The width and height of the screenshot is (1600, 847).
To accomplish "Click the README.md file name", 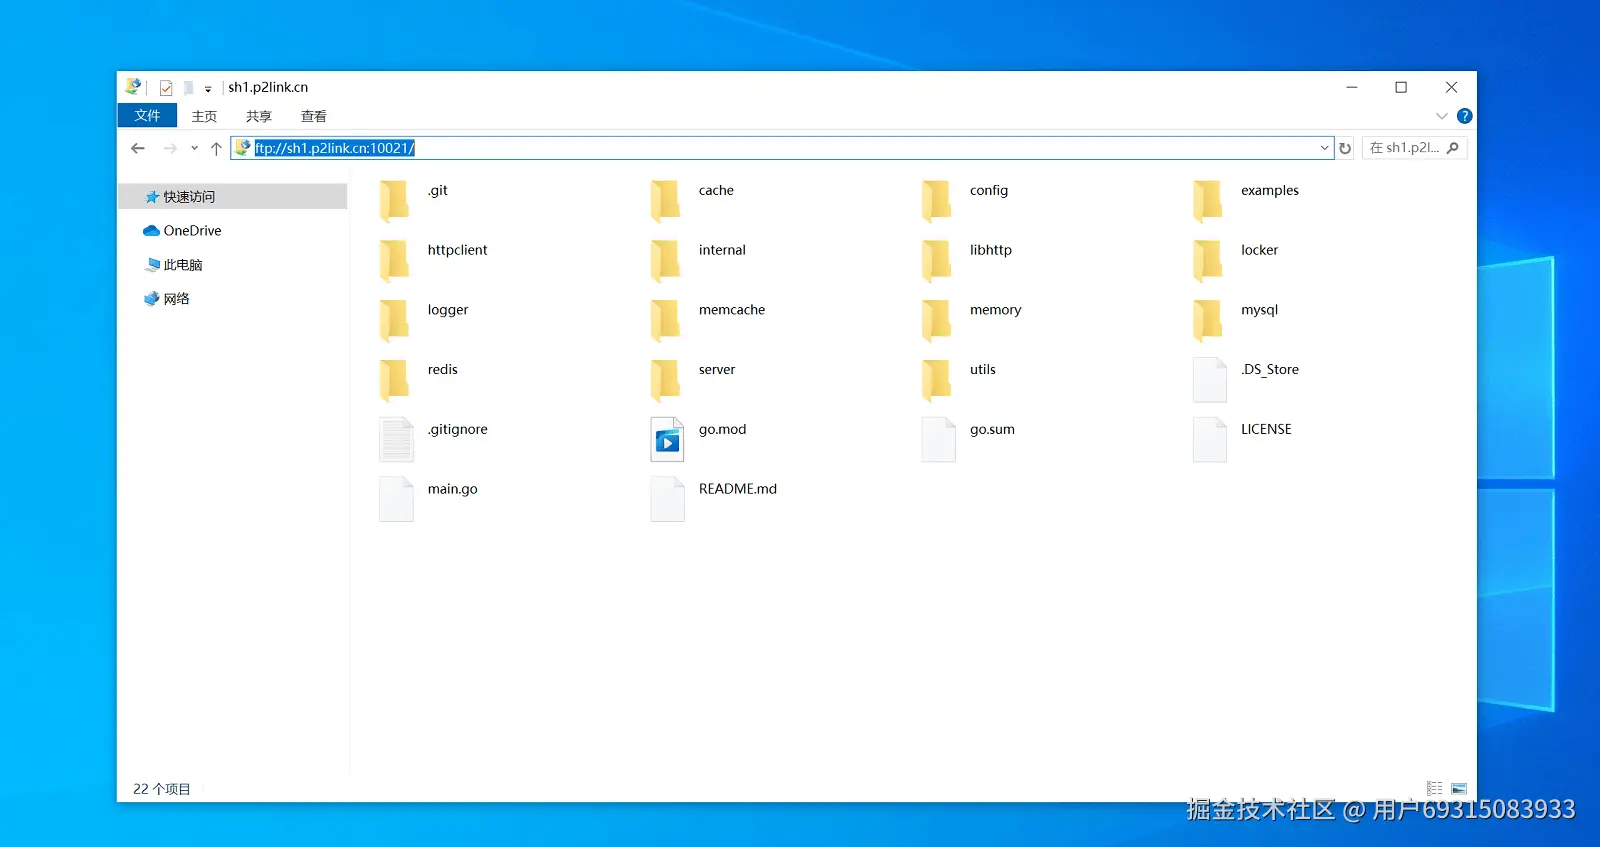I will [738, 489].
